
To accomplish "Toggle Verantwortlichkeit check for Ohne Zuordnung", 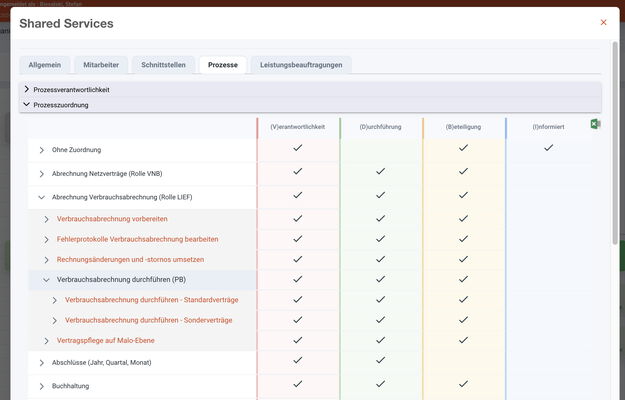I will (298, 147).
